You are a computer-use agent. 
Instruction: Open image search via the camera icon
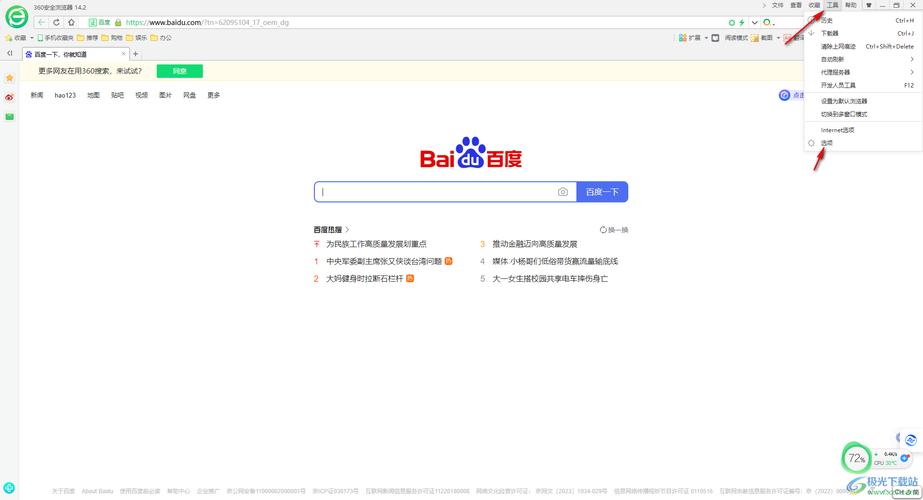[563, 192]
